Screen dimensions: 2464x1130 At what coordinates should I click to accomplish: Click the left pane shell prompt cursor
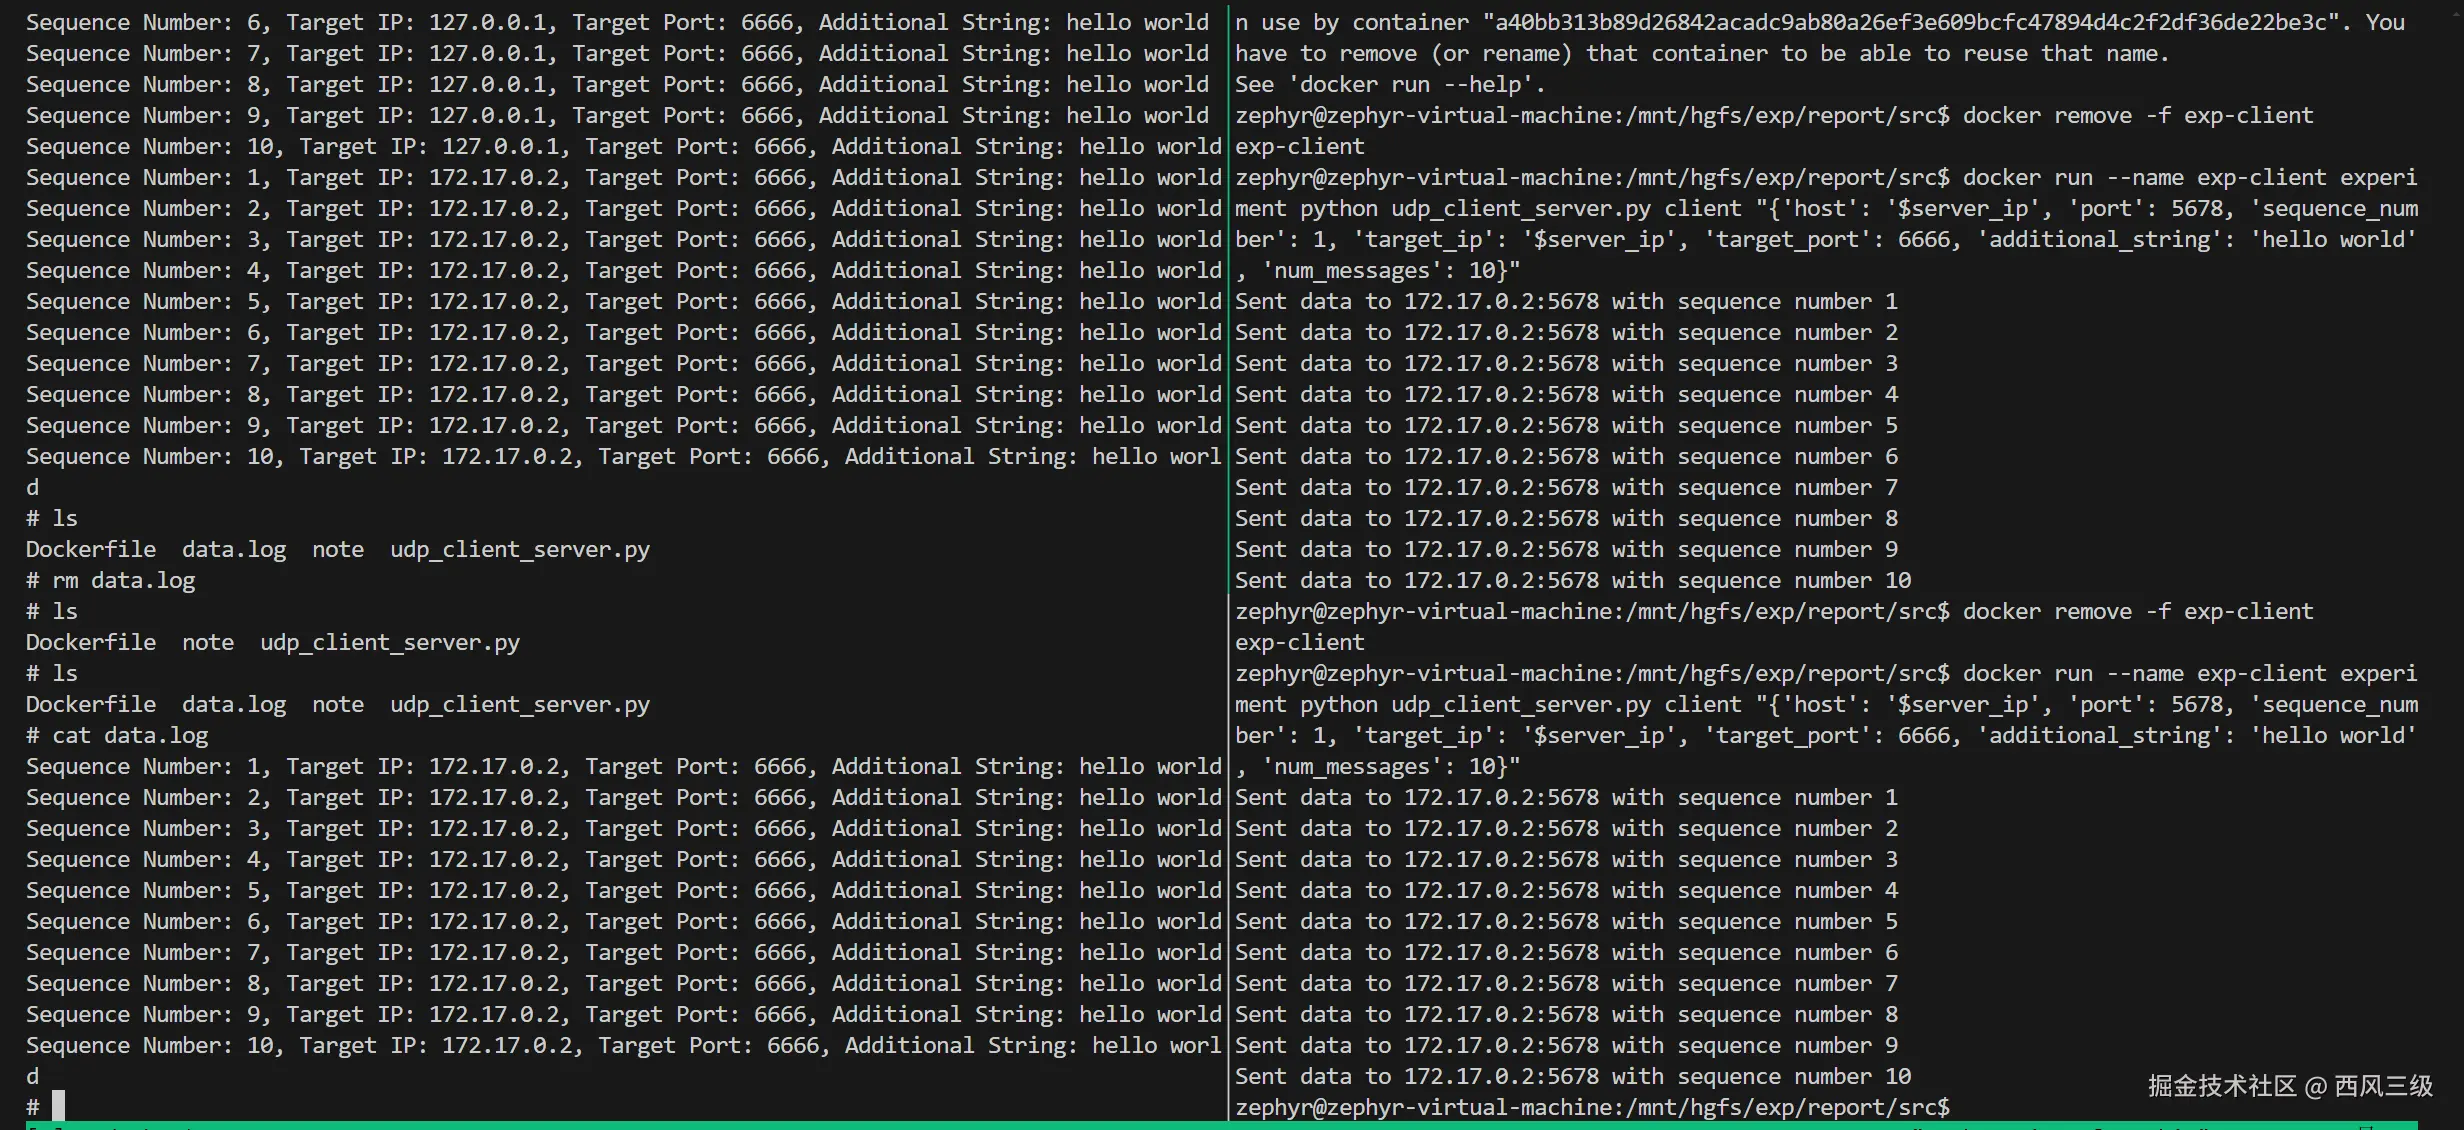pyautogui.click(x=58, y=1105)
